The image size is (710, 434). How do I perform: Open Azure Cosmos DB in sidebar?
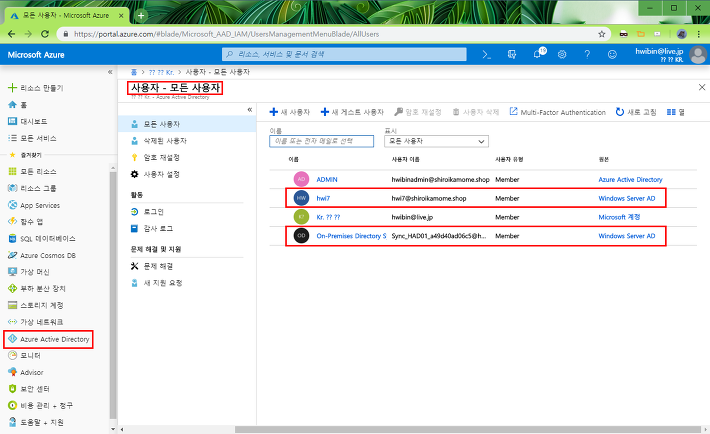42,256
